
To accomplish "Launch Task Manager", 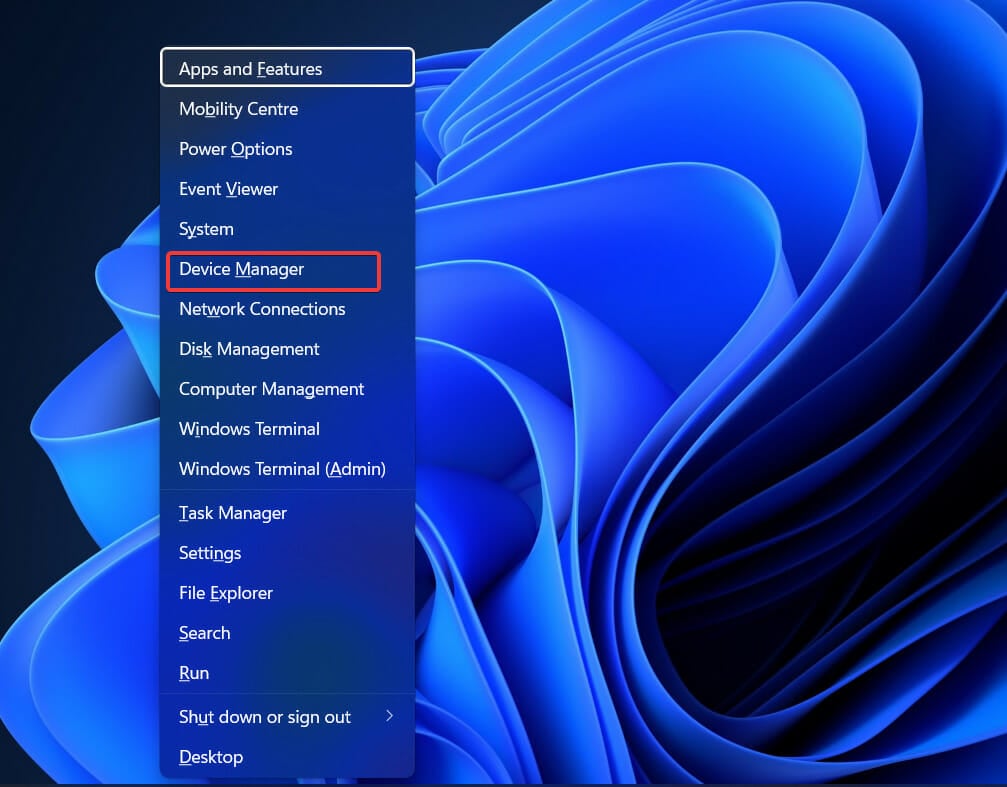I will point(233,513).
